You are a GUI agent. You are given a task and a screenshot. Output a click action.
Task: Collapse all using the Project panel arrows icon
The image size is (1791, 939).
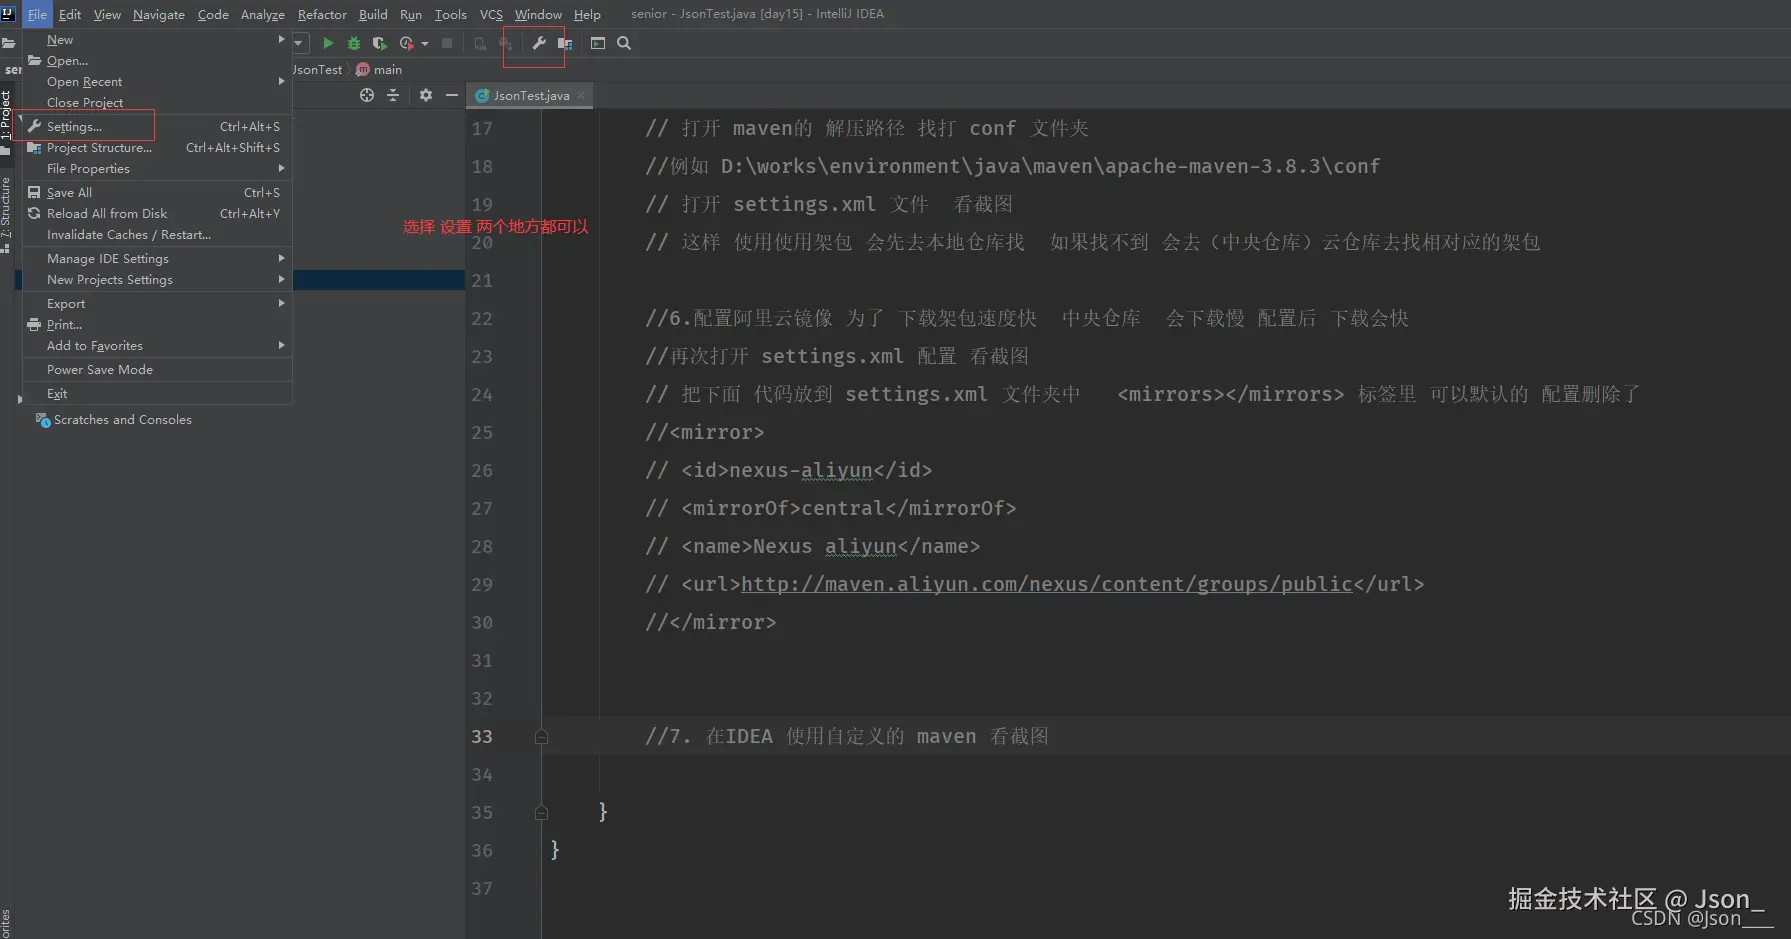pyautogui.click(x=393, y=95)
